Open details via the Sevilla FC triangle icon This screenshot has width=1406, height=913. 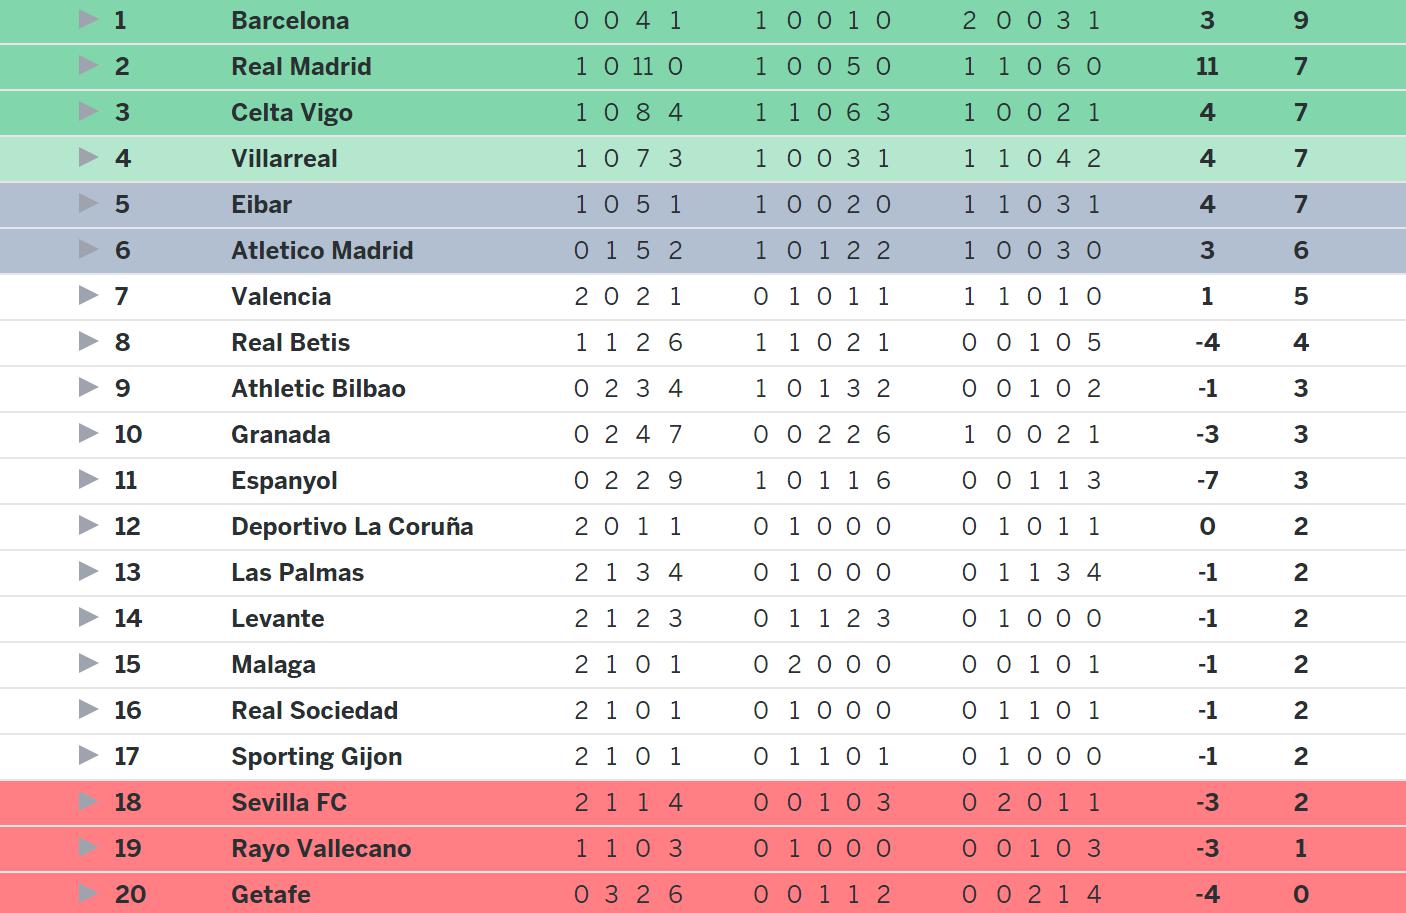click(x=89, y=802)
